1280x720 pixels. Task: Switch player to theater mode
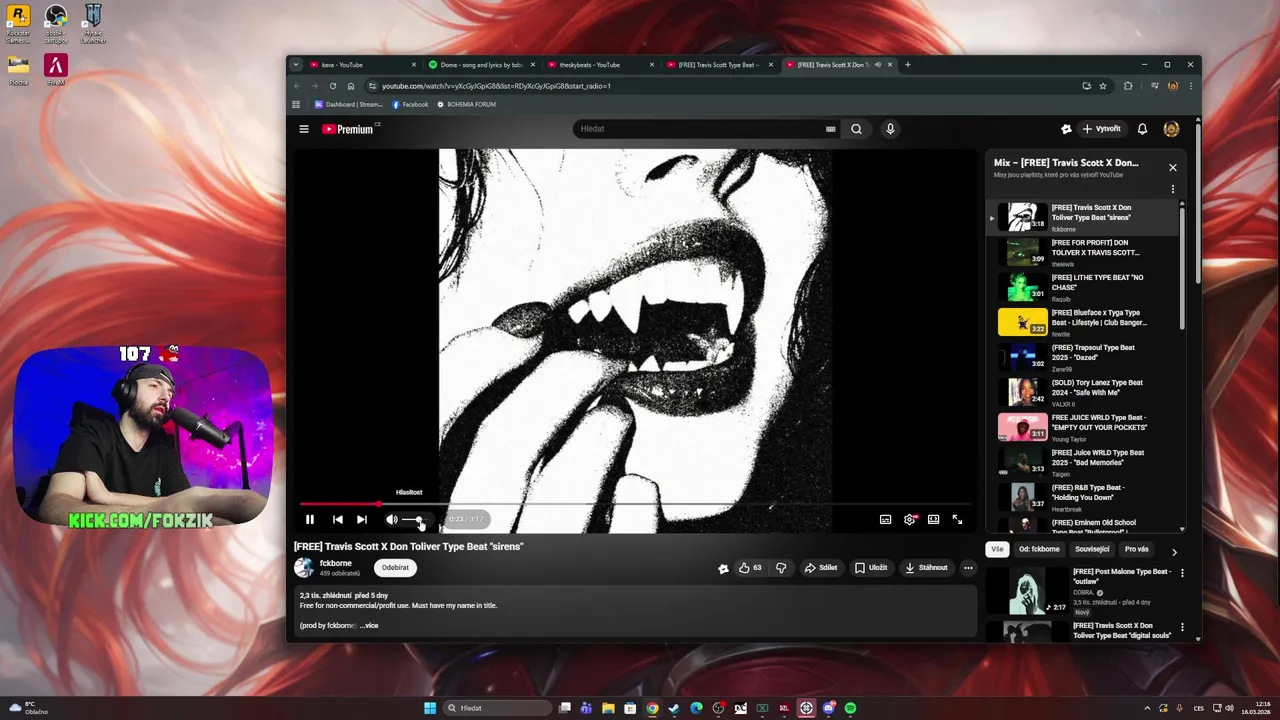pyautogui.click(x=933, y=519)
